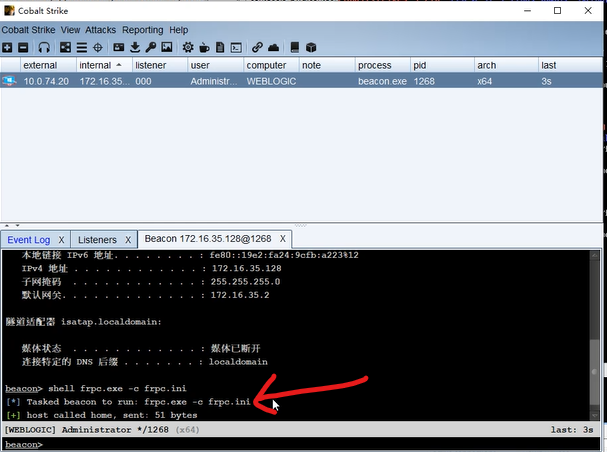Disconnect from team server (minus icon)
This screenshot has height=452, width=607.
tap(23, 48)
